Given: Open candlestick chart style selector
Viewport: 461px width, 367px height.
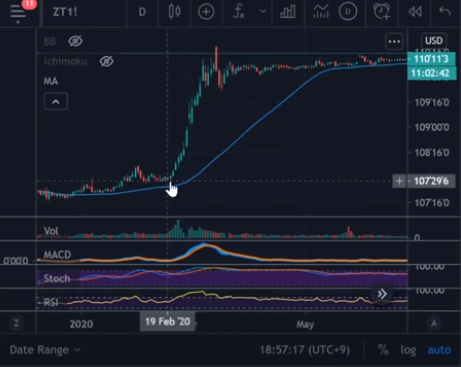Looking at the screenshot, I should tap(174, 12).
